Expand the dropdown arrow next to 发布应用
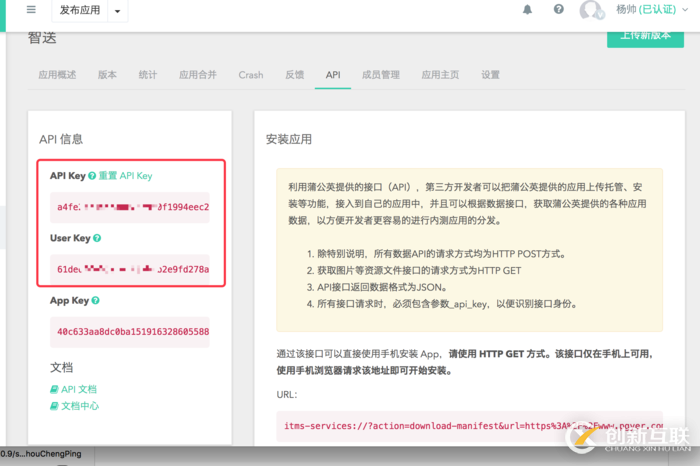This screenshot has width=700, height=466. coord(118,11)
